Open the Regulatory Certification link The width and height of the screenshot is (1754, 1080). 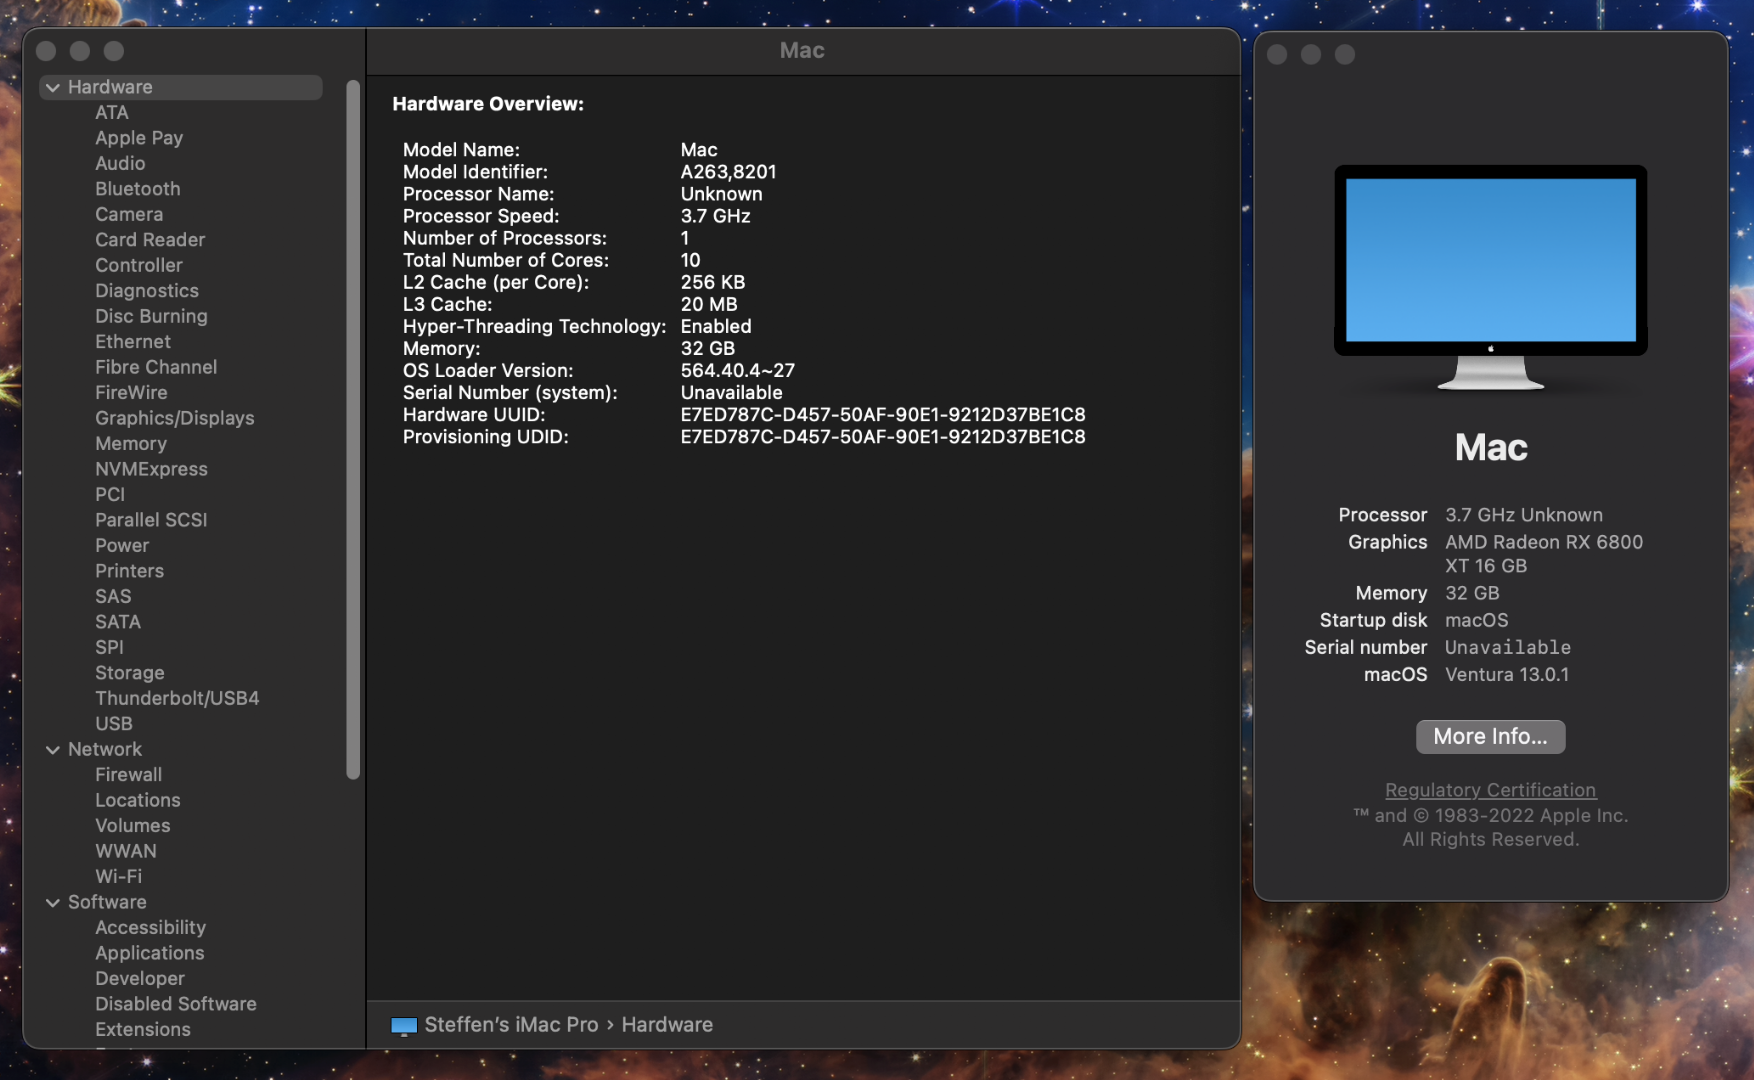[1490, 790]
